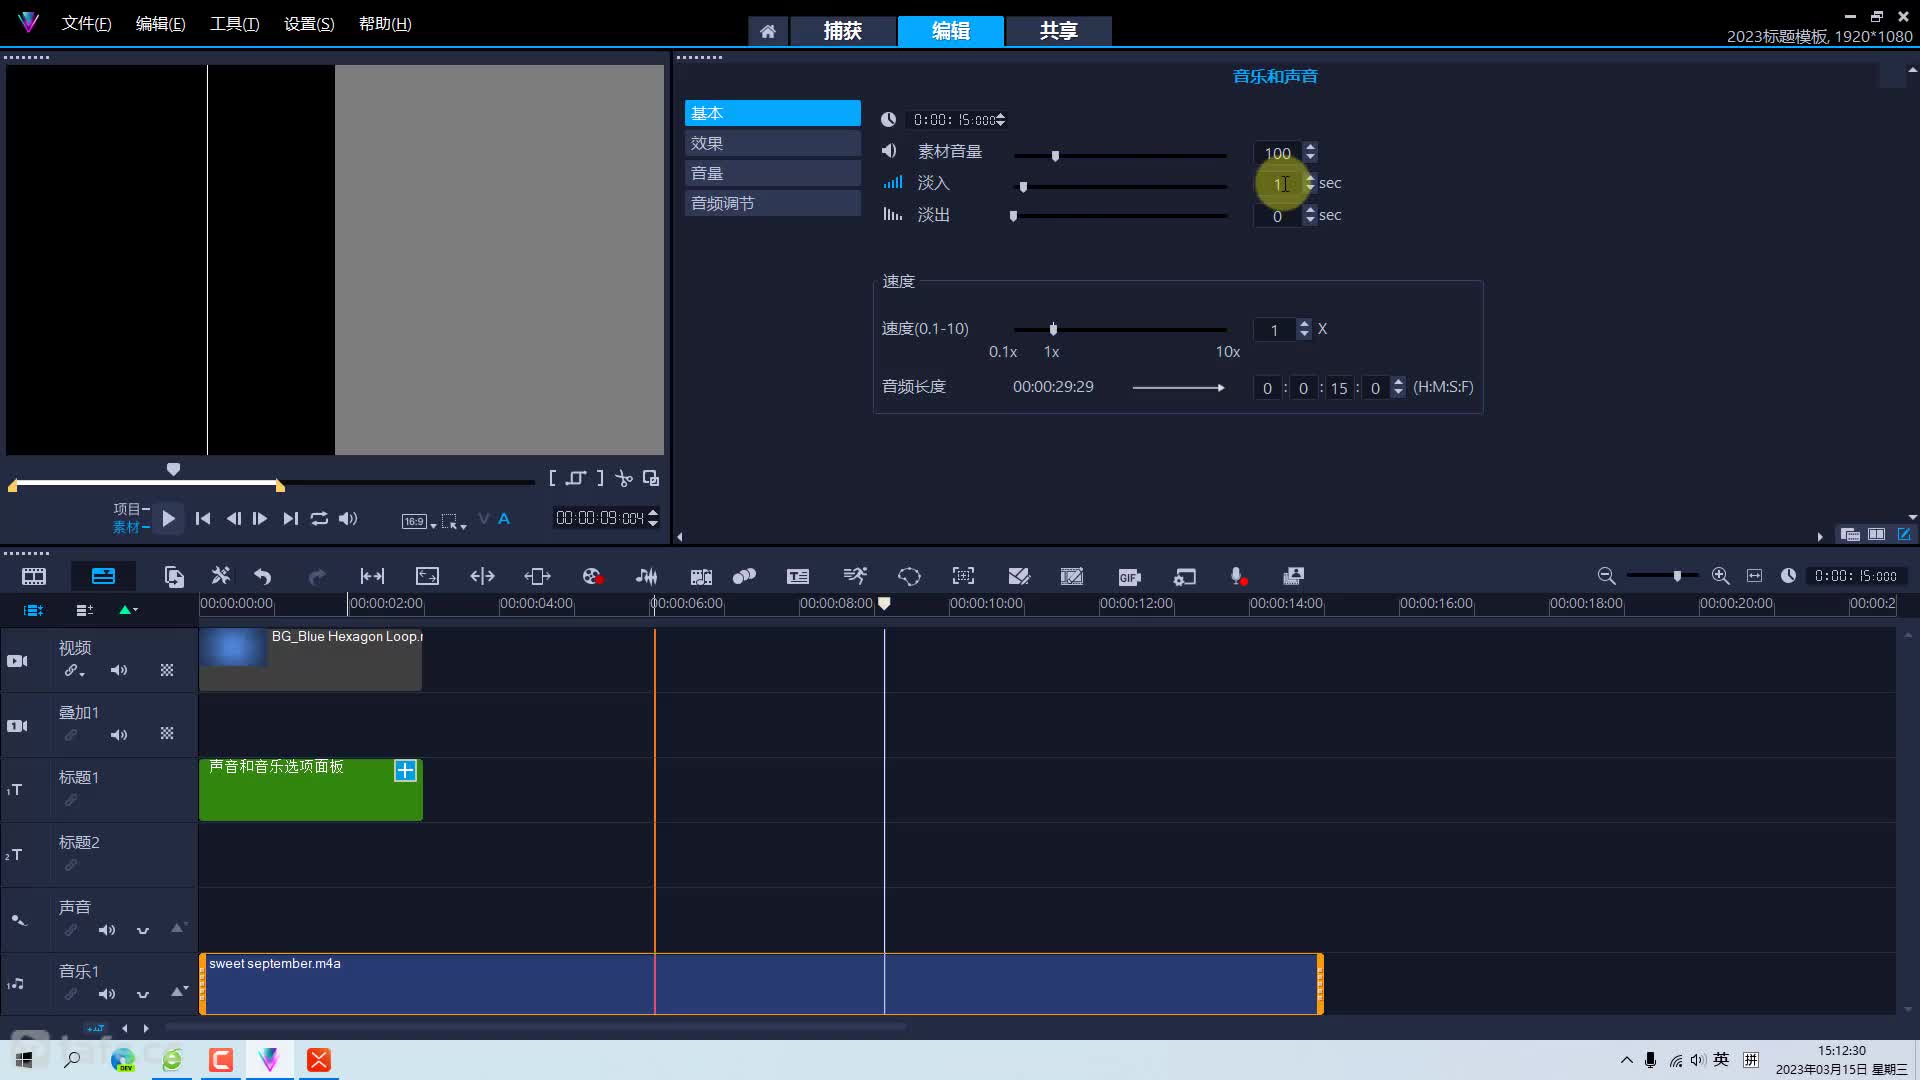Toggle transparency grid on 叠加1 track

click(167, 734)
